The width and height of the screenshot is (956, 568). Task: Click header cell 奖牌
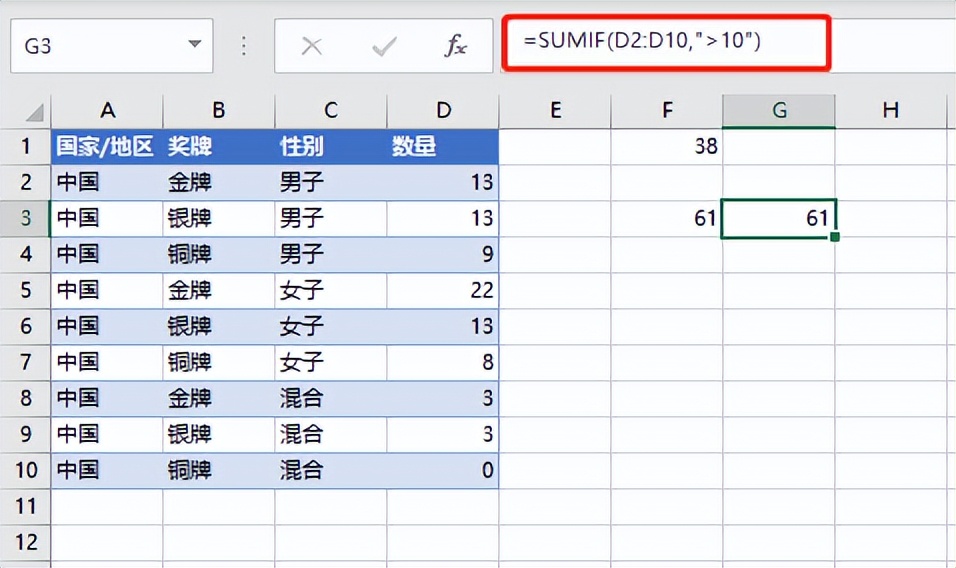click(219, 146)
